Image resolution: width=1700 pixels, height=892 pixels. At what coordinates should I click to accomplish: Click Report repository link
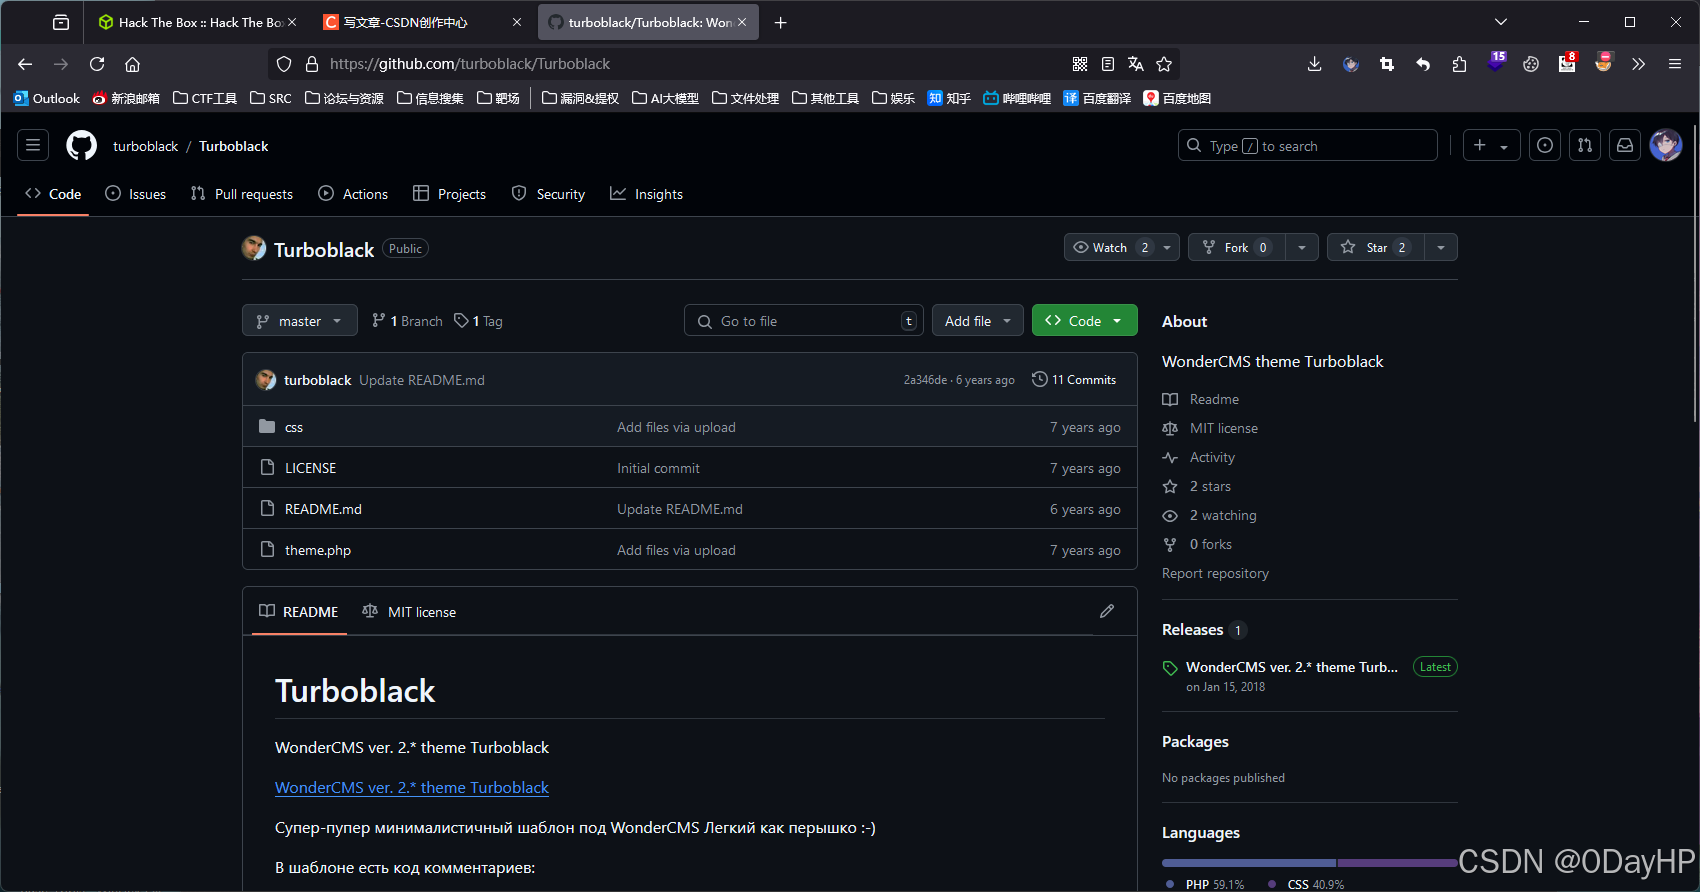(1215, 573)
